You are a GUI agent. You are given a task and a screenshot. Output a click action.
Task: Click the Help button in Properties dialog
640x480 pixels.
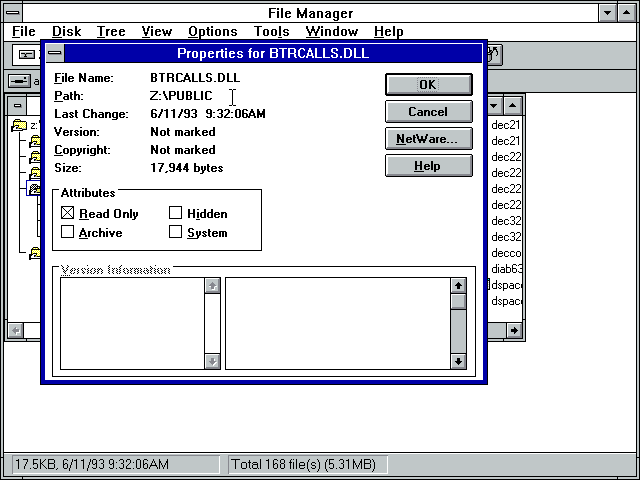click(429, 166)
